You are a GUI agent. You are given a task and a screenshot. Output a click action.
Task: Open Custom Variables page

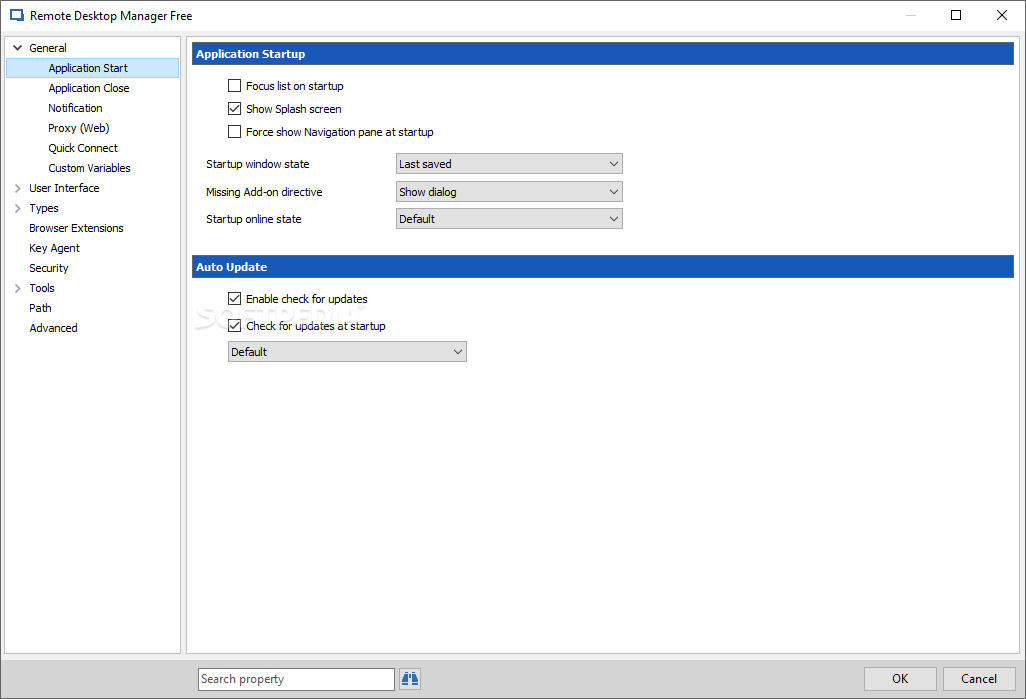point(89,168)
